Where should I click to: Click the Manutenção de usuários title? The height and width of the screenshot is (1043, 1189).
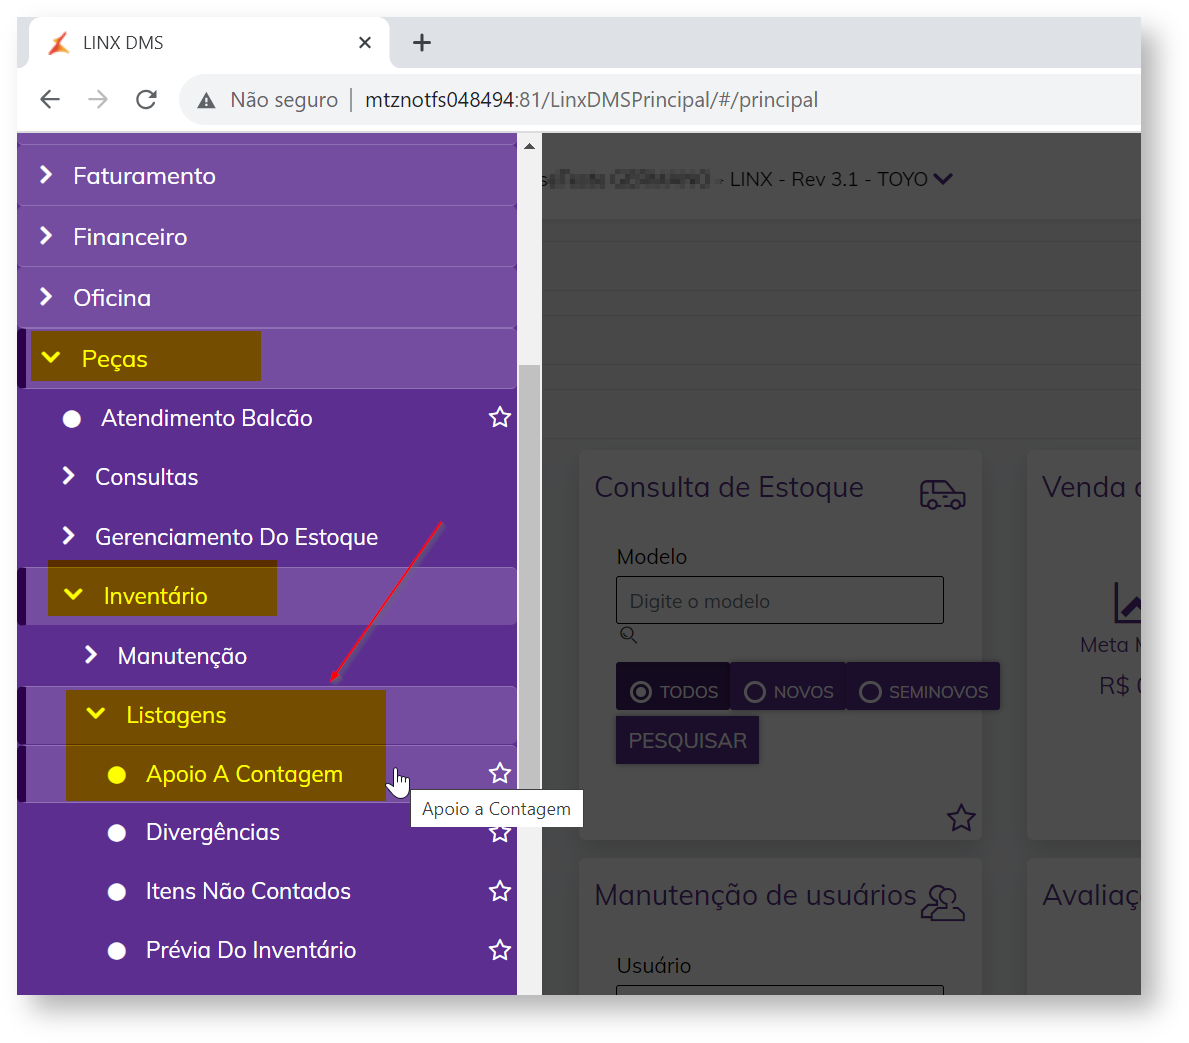click(755, 896)
